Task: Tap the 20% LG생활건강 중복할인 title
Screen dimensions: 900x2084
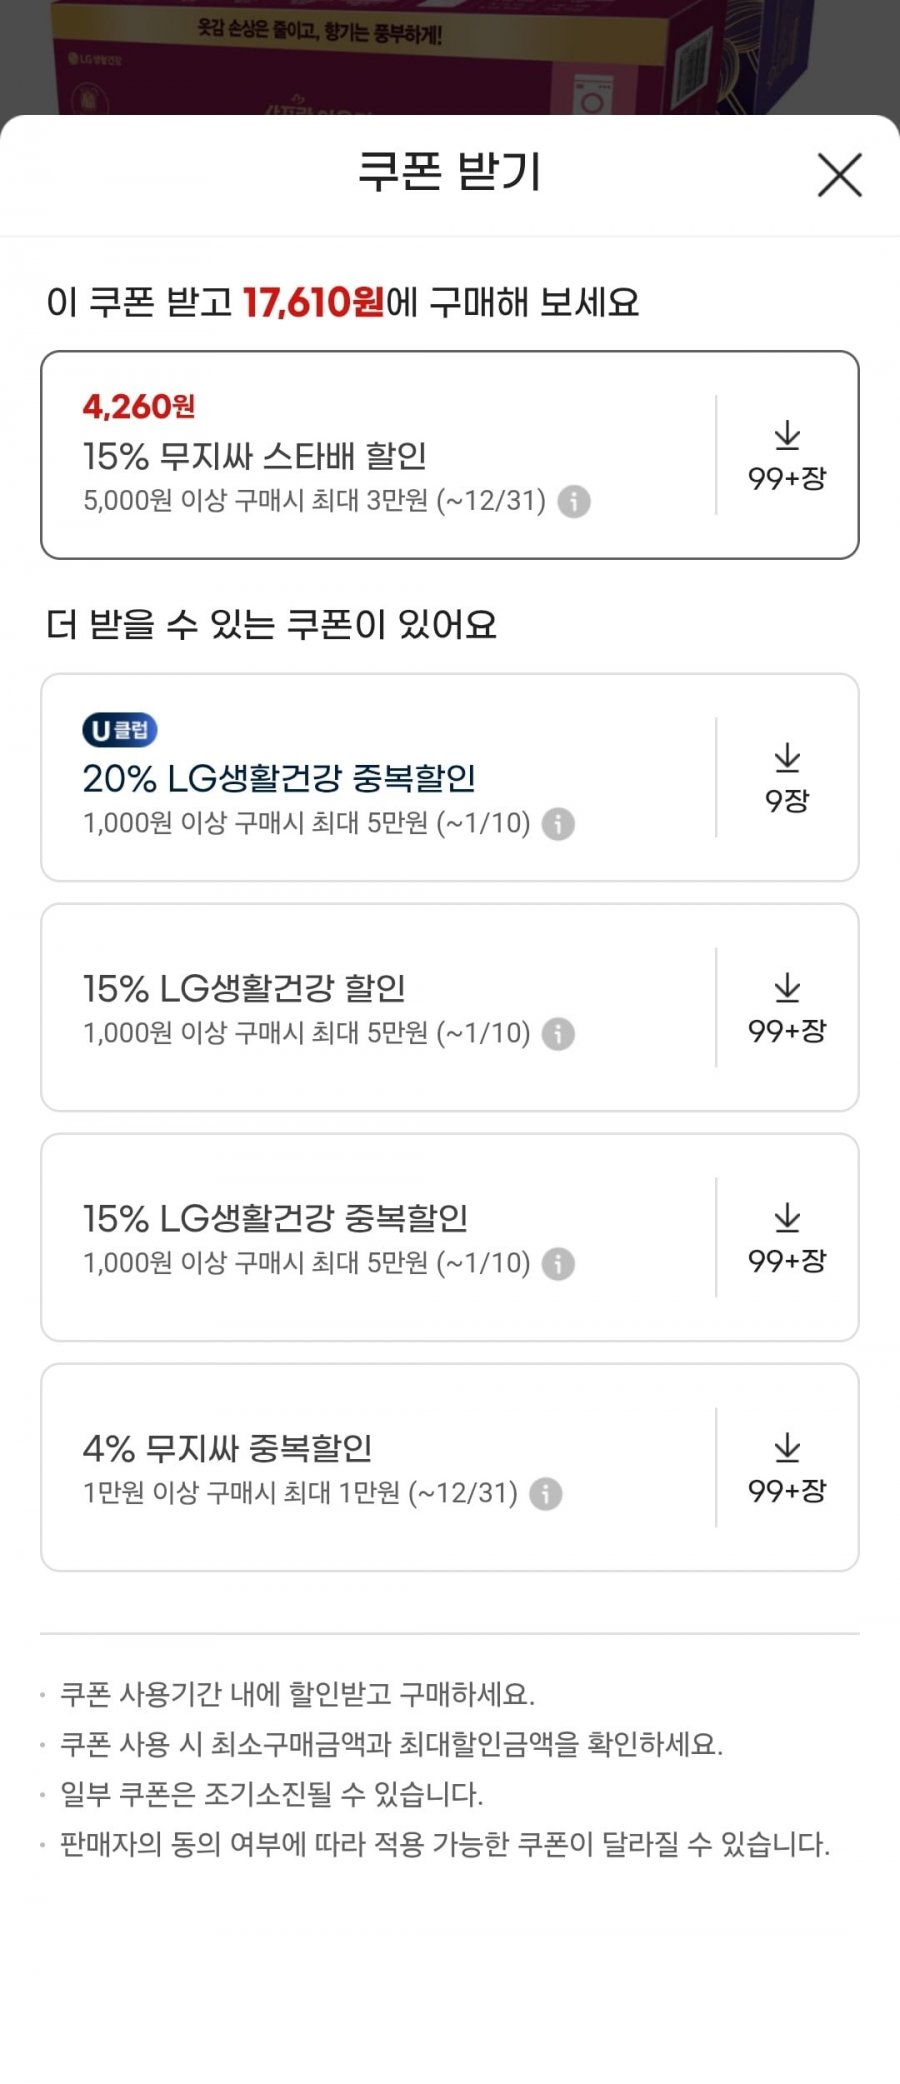Action: click(278, 779)
